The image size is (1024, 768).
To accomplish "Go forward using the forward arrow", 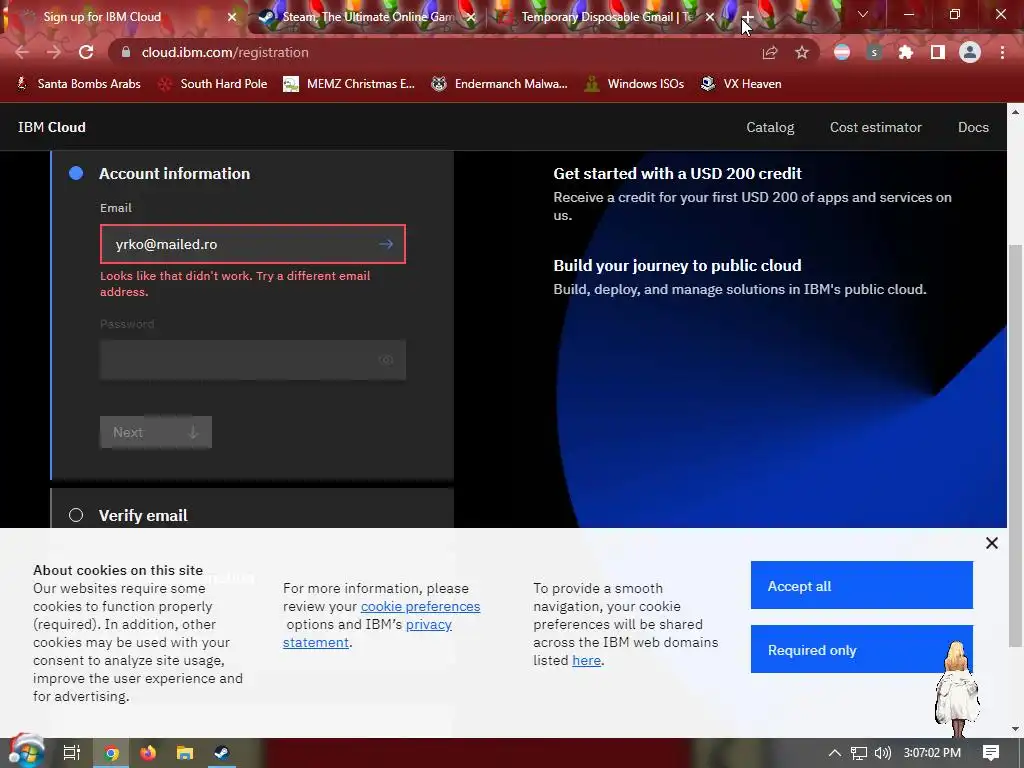I will 54,52.
